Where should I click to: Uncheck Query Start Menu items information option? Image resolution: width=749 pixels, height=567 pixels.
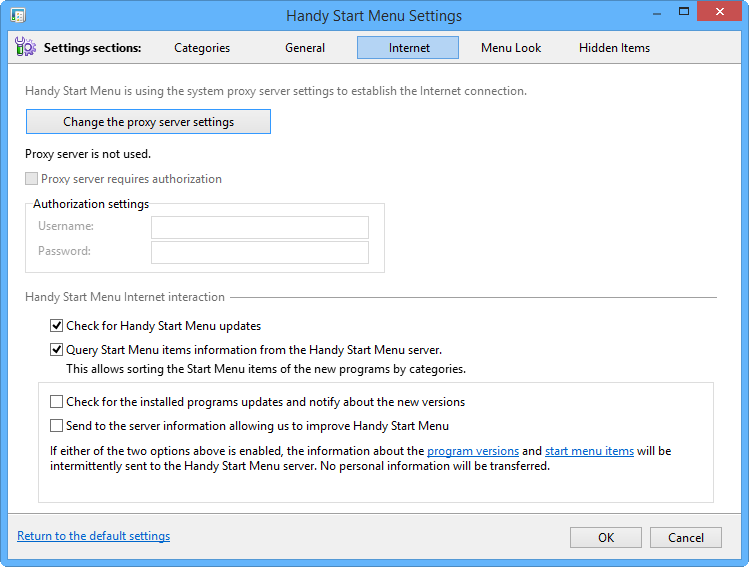click(56, 350)
